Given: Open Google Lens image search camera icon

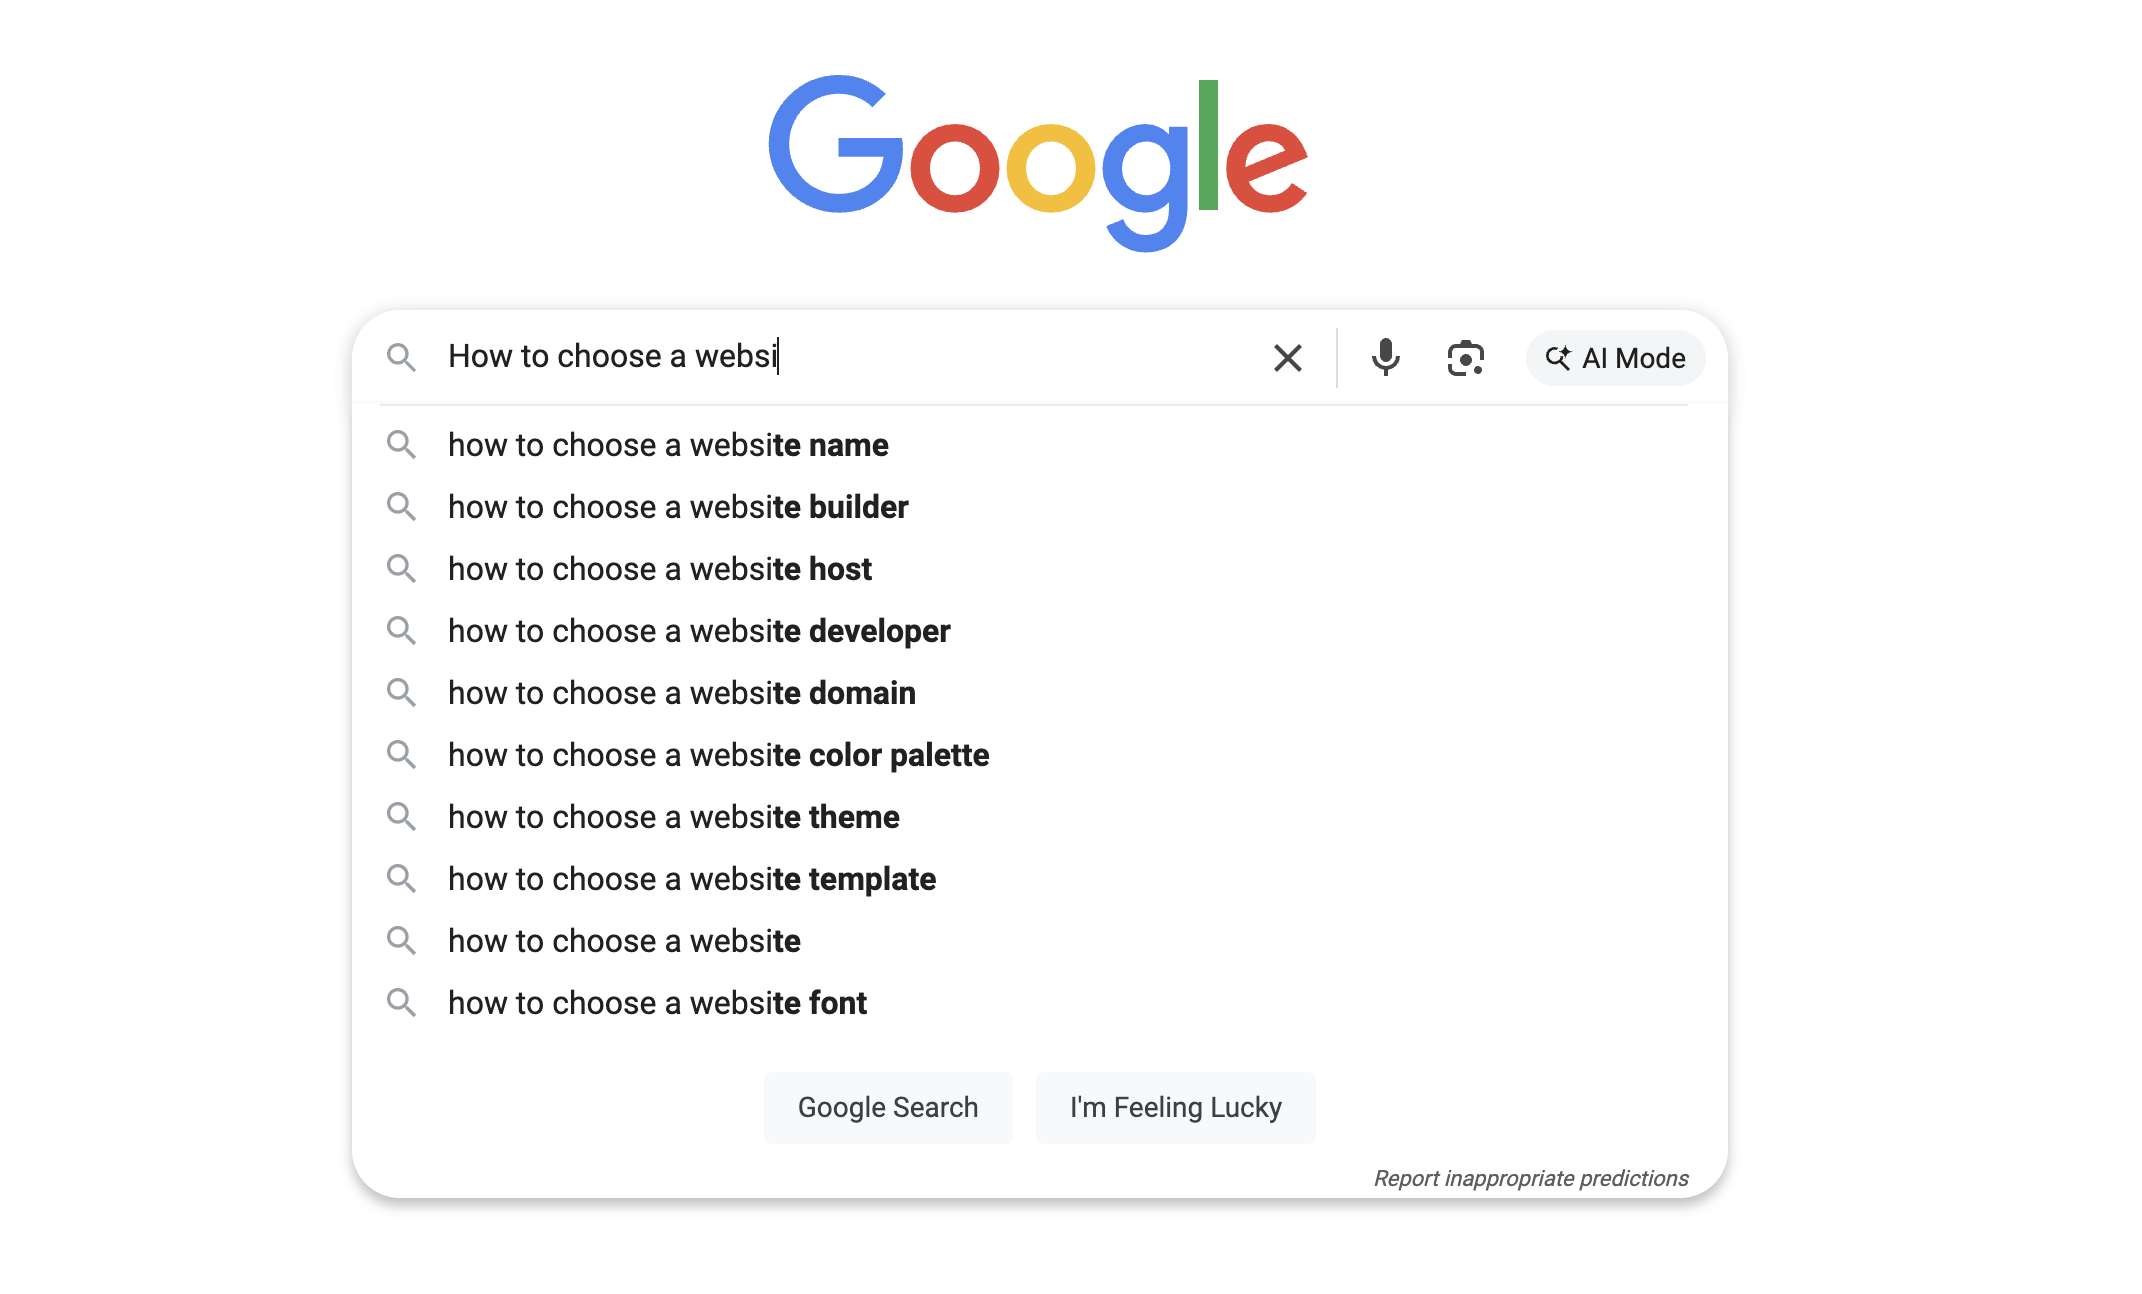Looking at the screenshot, I should coord(1465,358).
